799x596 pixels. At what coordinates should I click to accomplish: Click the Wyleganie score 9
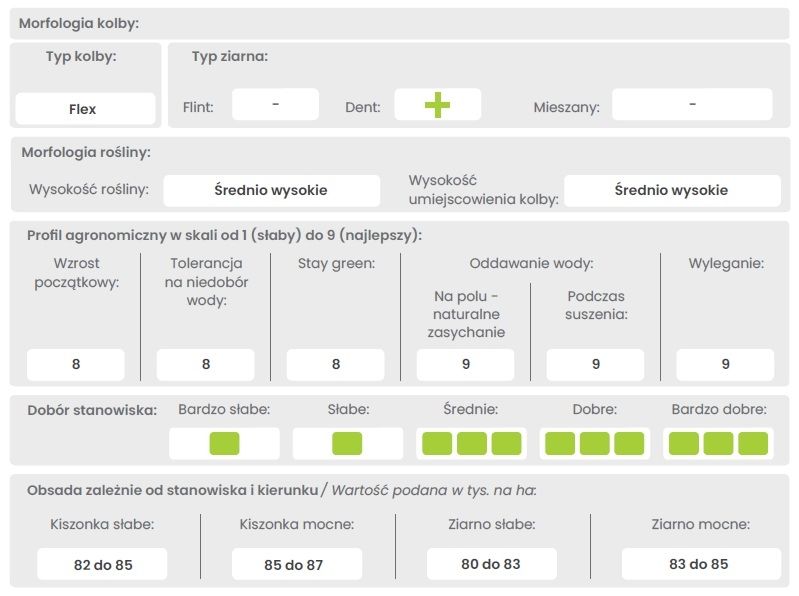tap(725, 364)
